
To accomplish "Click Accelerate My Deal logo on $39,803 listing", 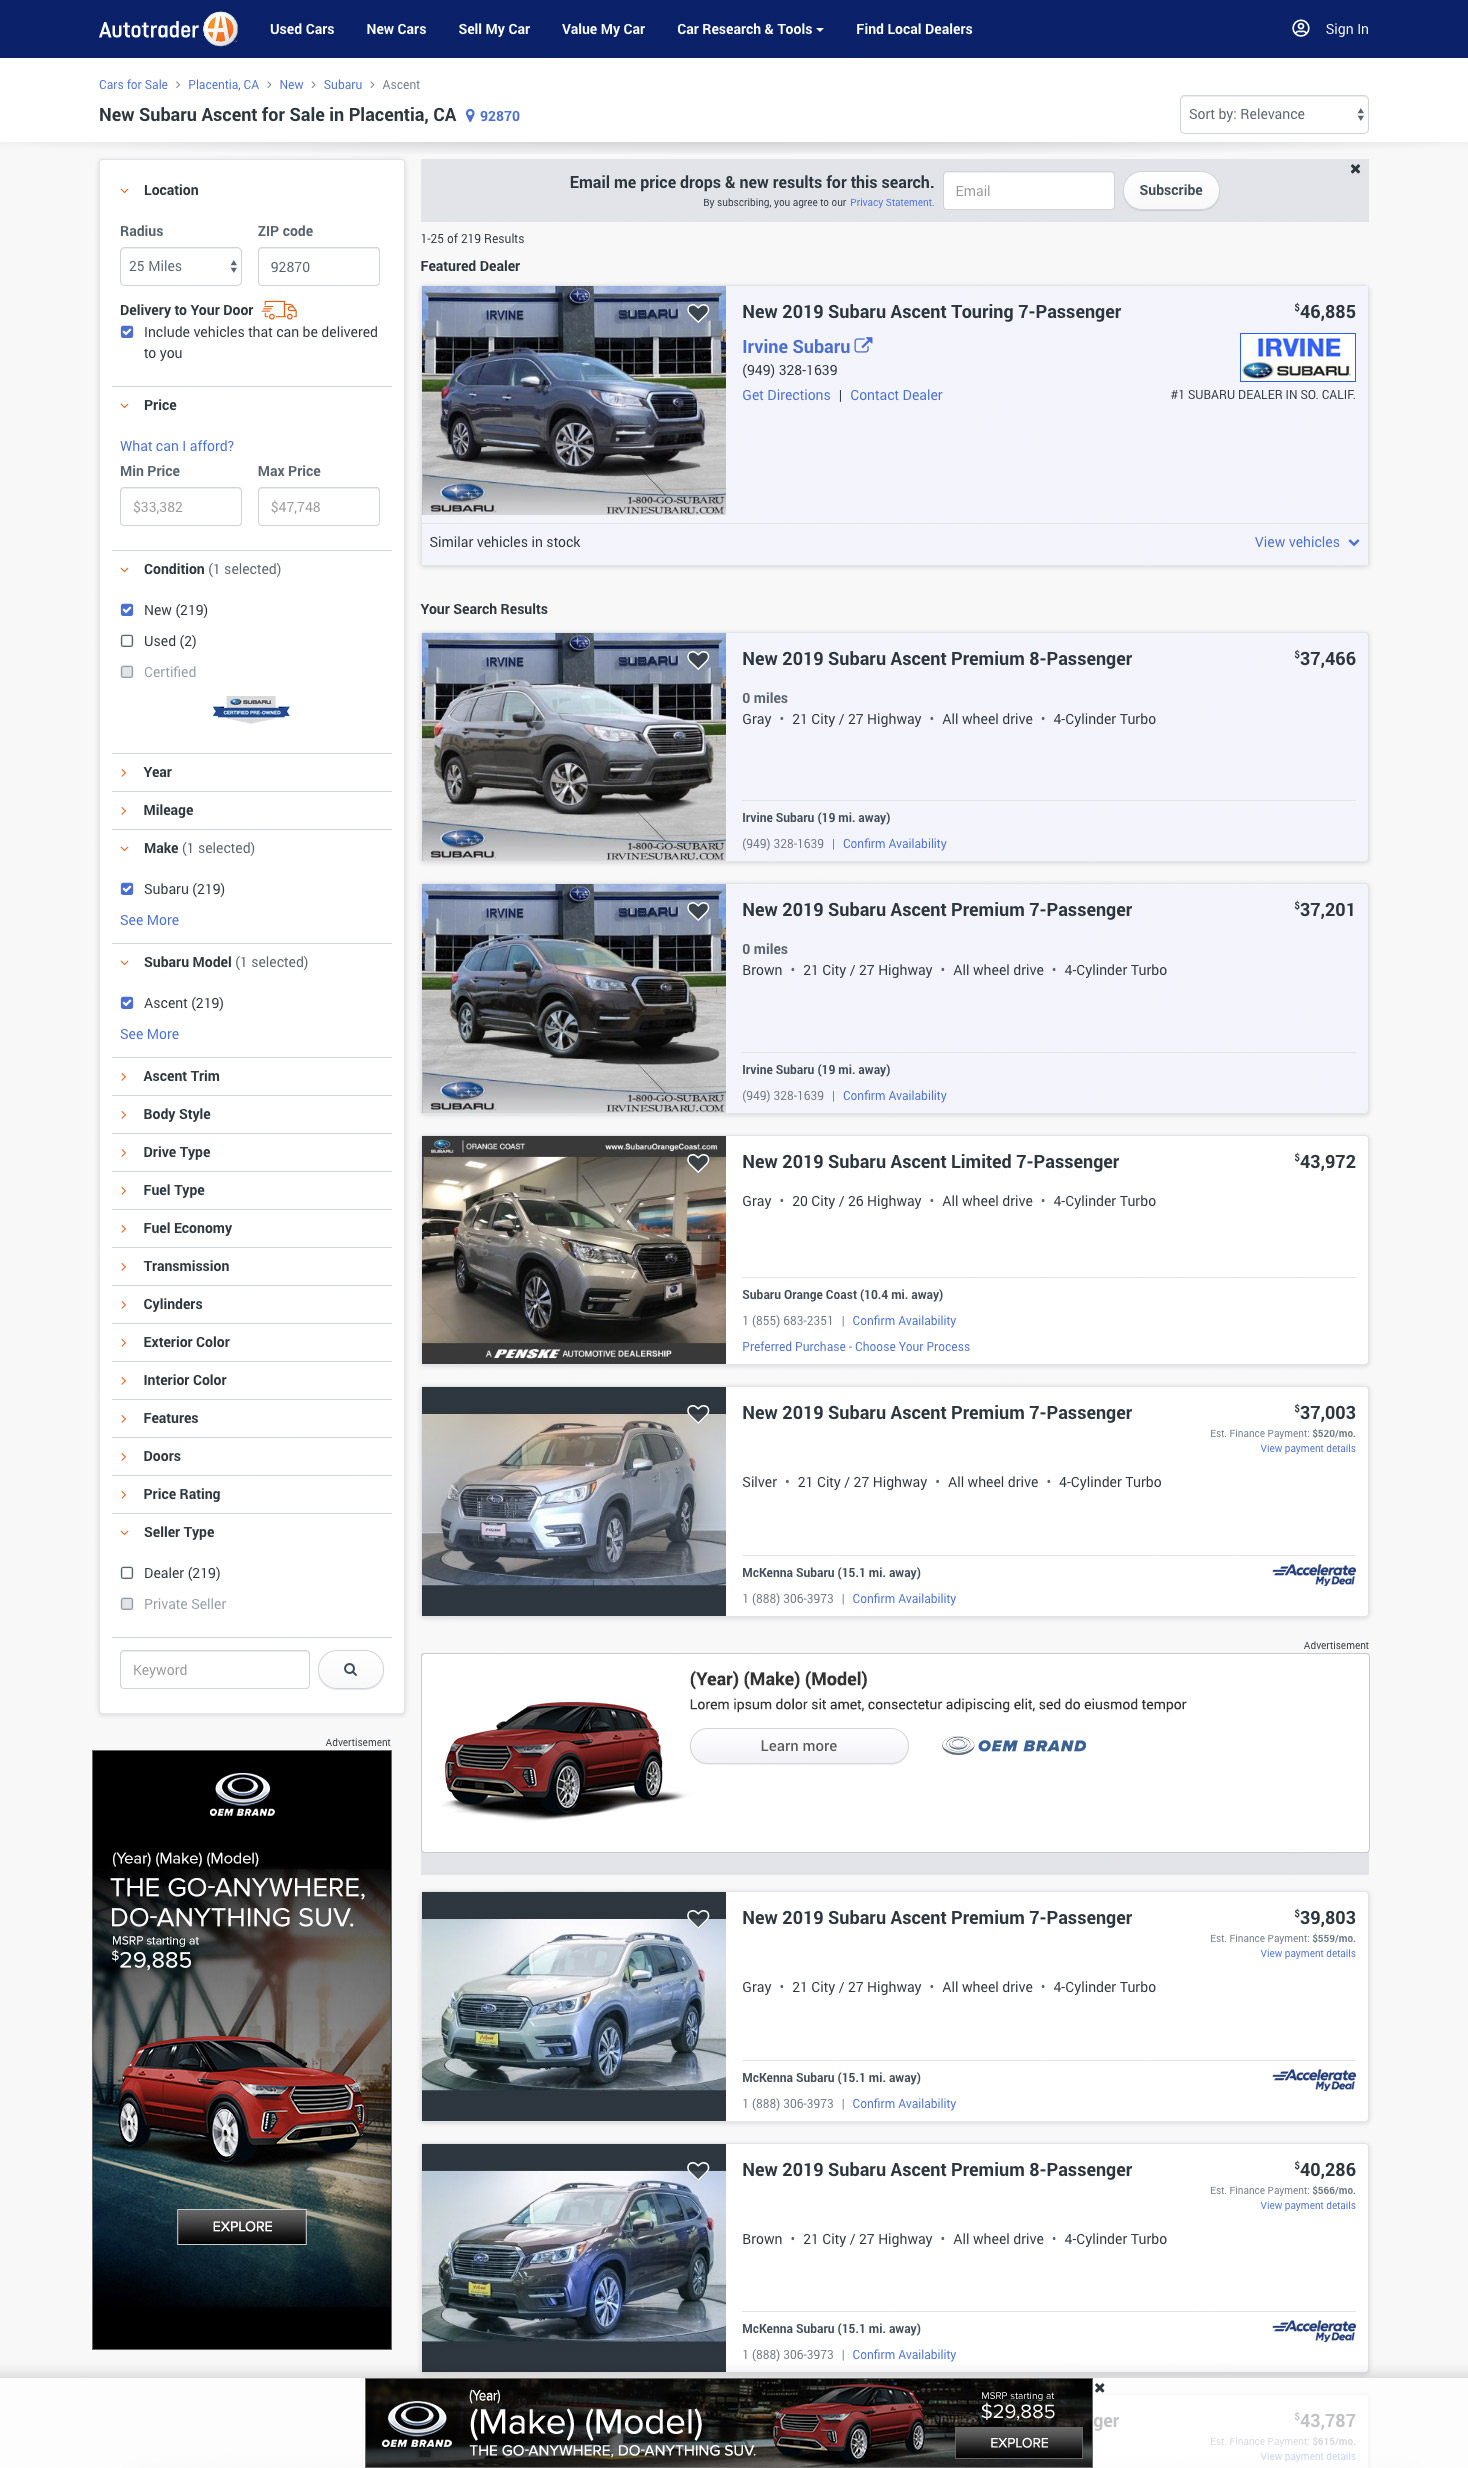I will pos(1314,2079).
